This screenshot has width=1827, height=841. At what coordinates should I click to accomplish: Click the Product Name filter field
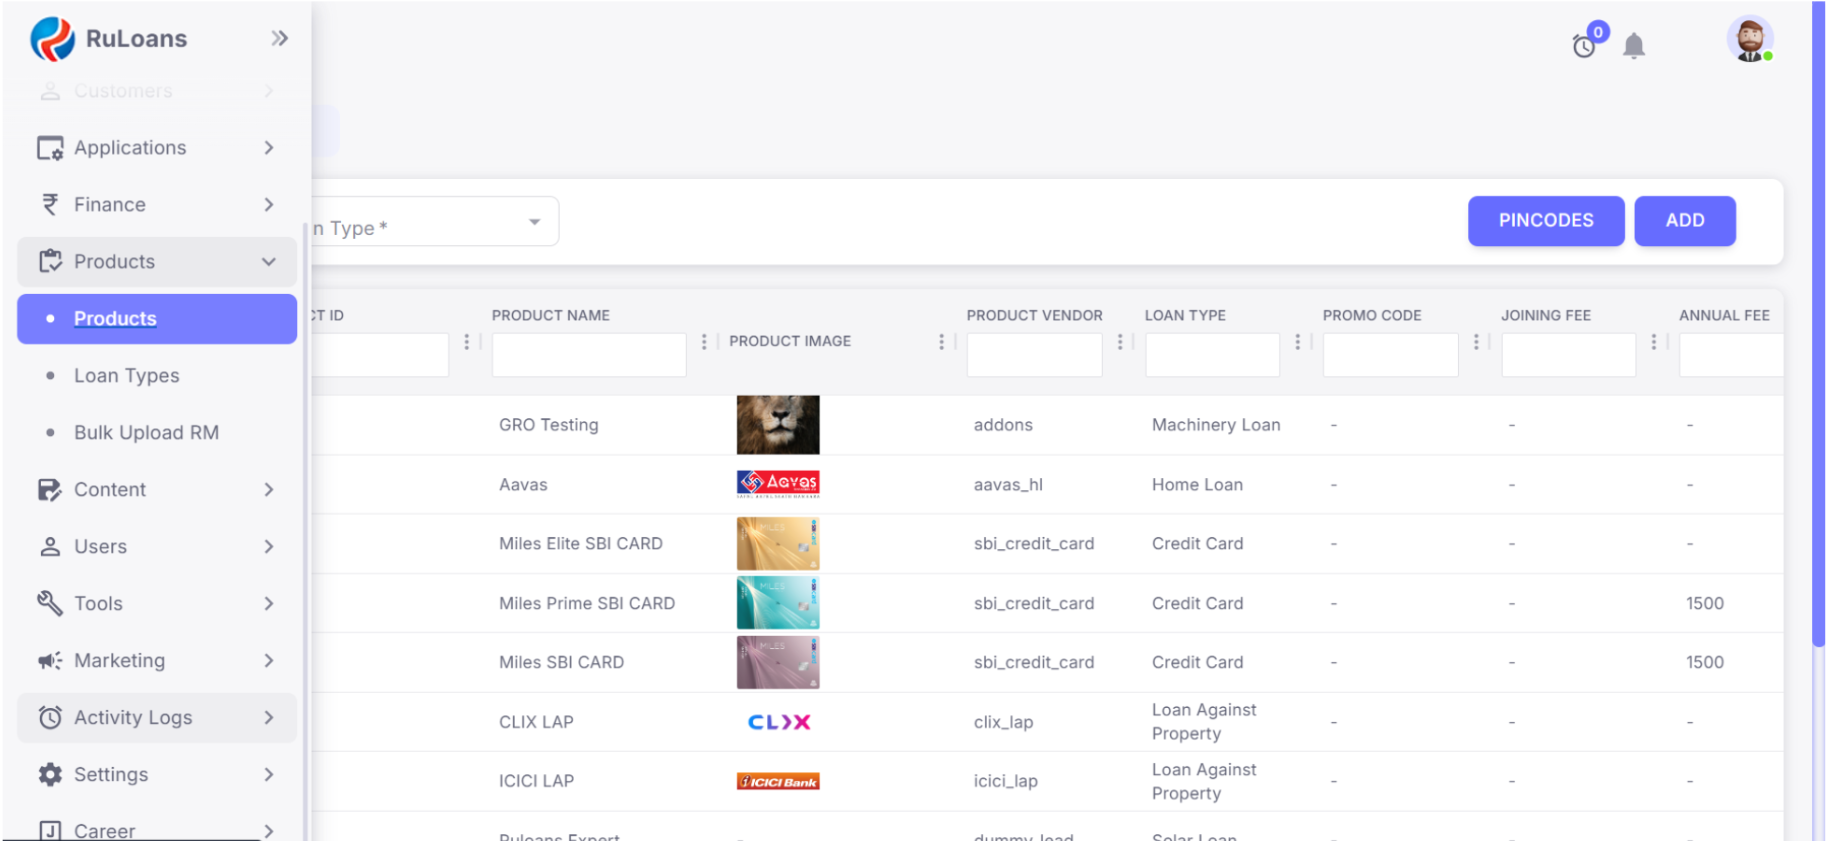coord(588,355)
